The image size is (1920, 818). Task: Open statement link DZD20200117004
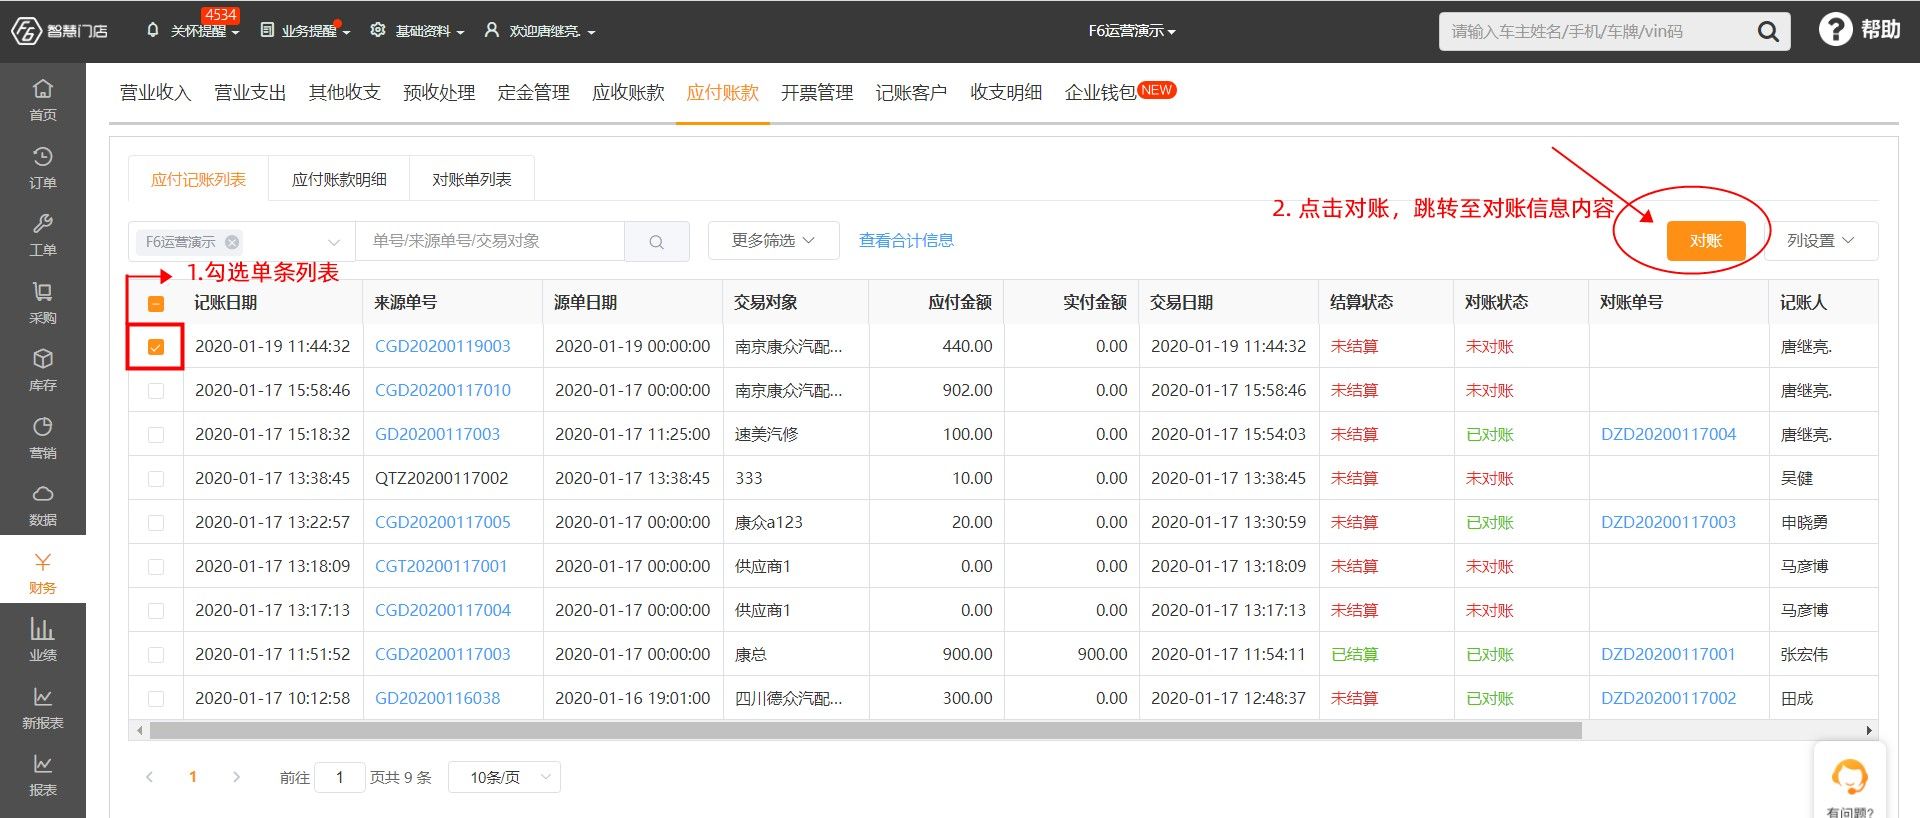1668,435
